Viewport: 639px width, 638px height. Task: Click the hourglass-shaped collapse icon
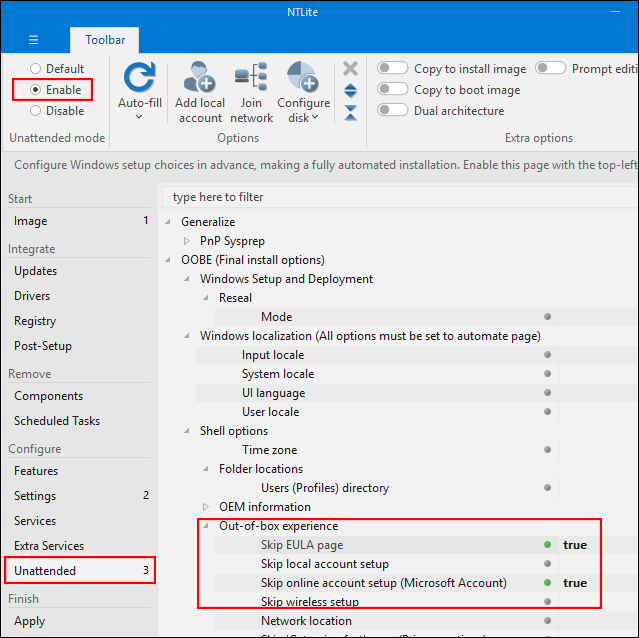tap(350, 112)
